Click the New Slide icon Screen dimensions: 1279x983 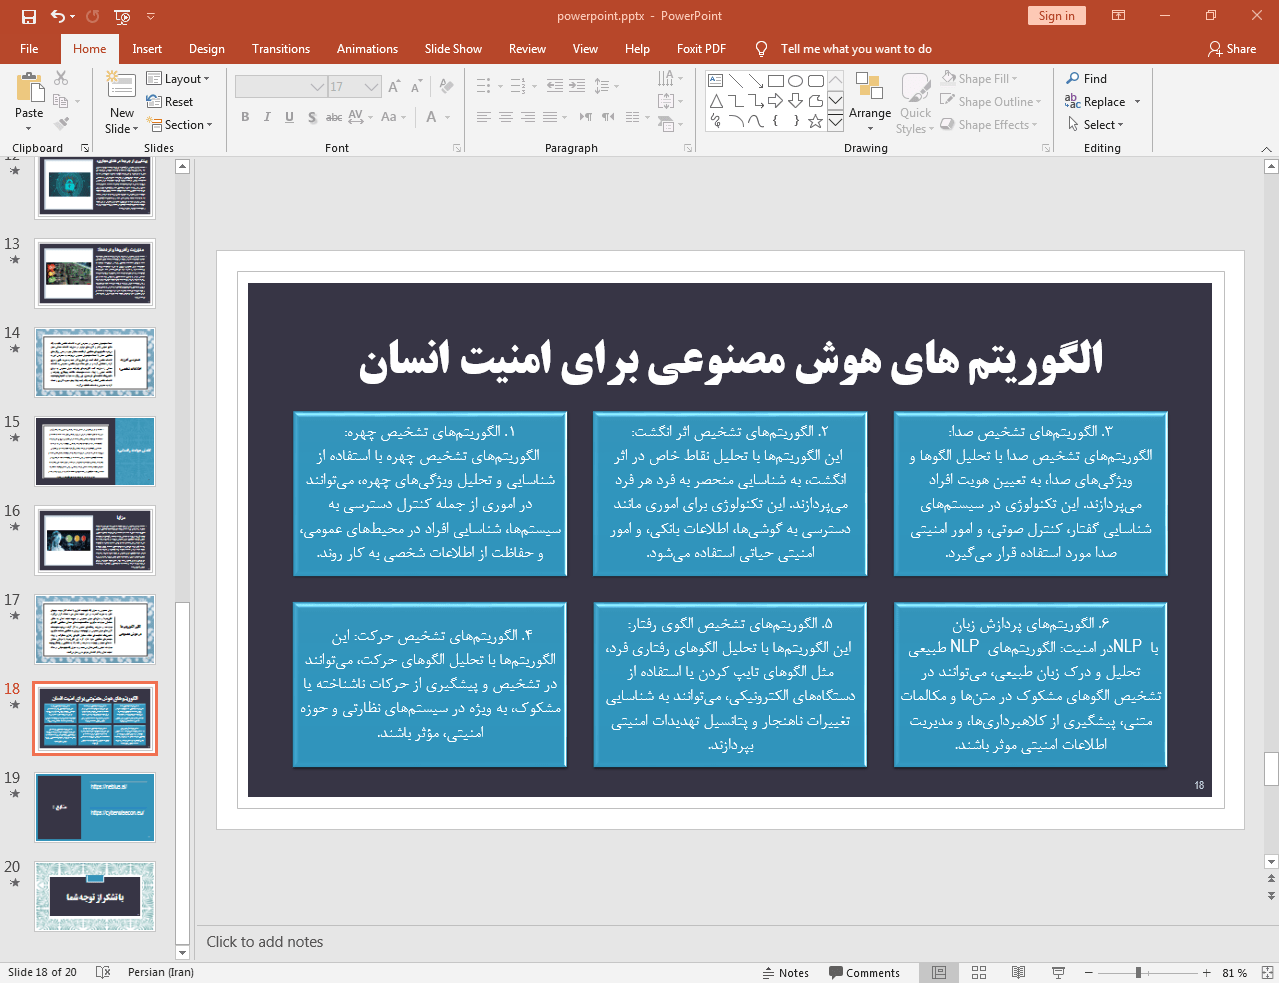(121, 86)
